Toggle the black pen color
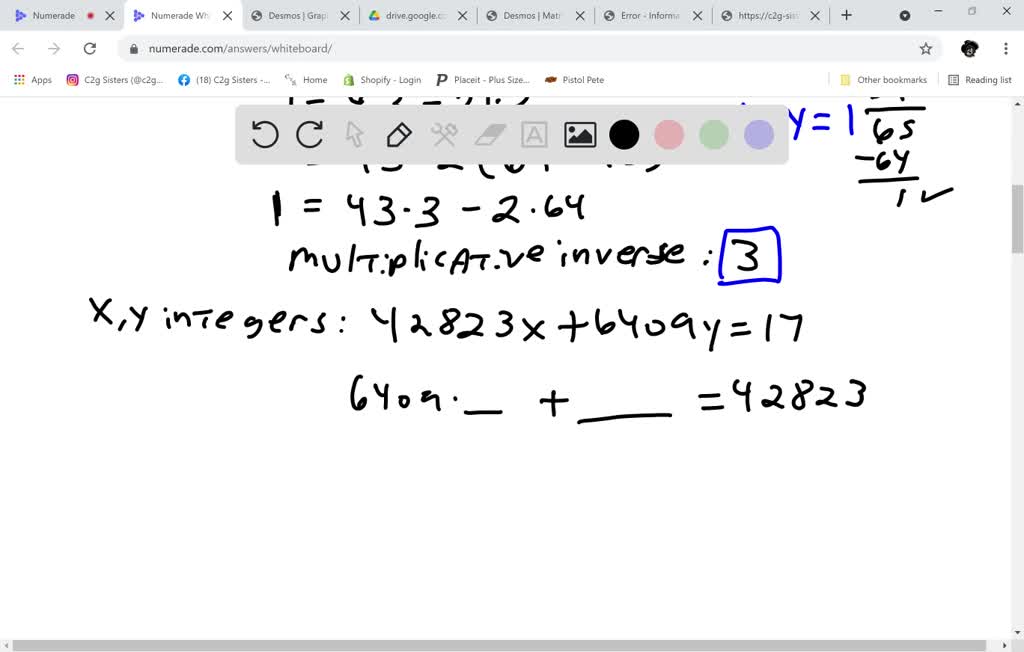The width and height of the screenshot is (1024, 652). (x=623, y=135)
